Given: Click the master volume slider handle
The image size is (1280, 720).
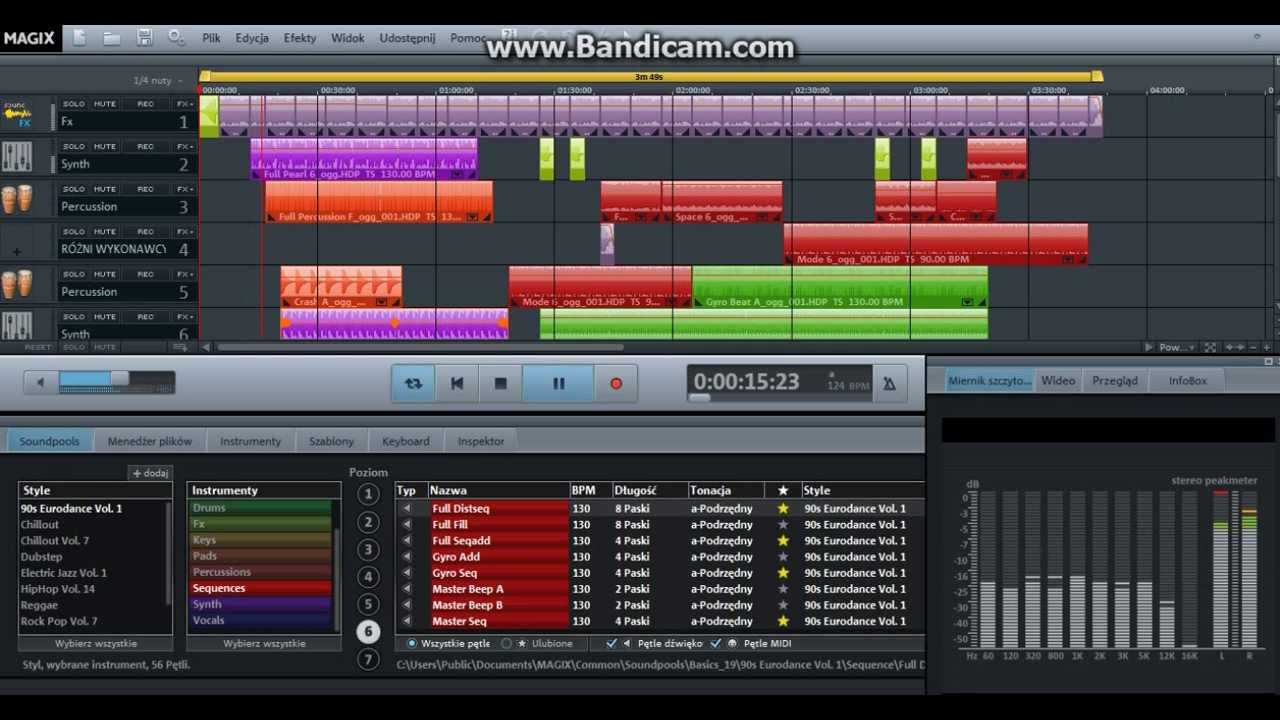Looking at the screenshot, I should [118, 378].
